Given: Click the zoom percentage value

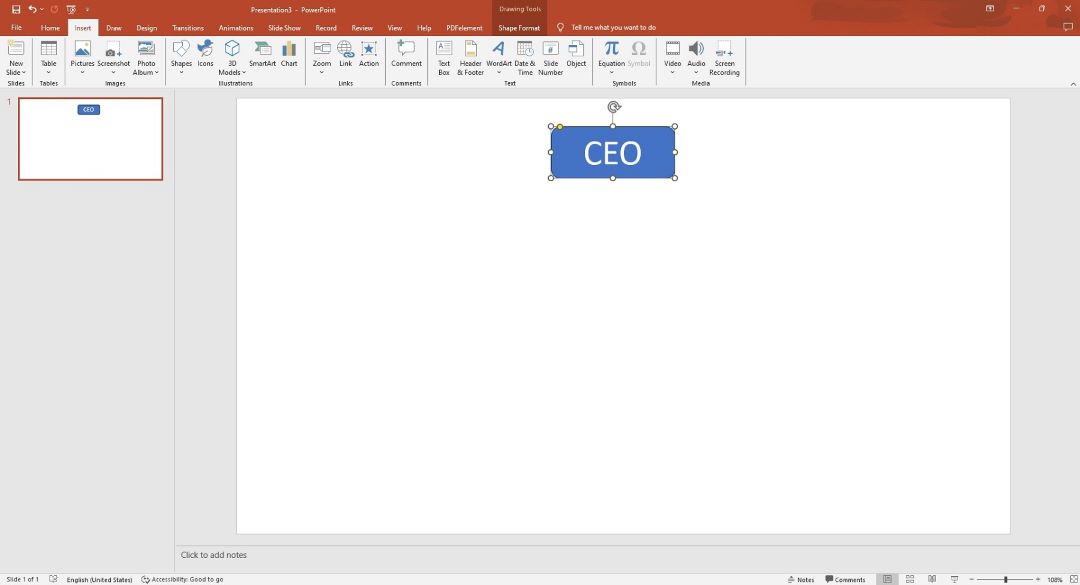Looking at the screenshot, I should pyautogui.click(x=1055, y=579).
